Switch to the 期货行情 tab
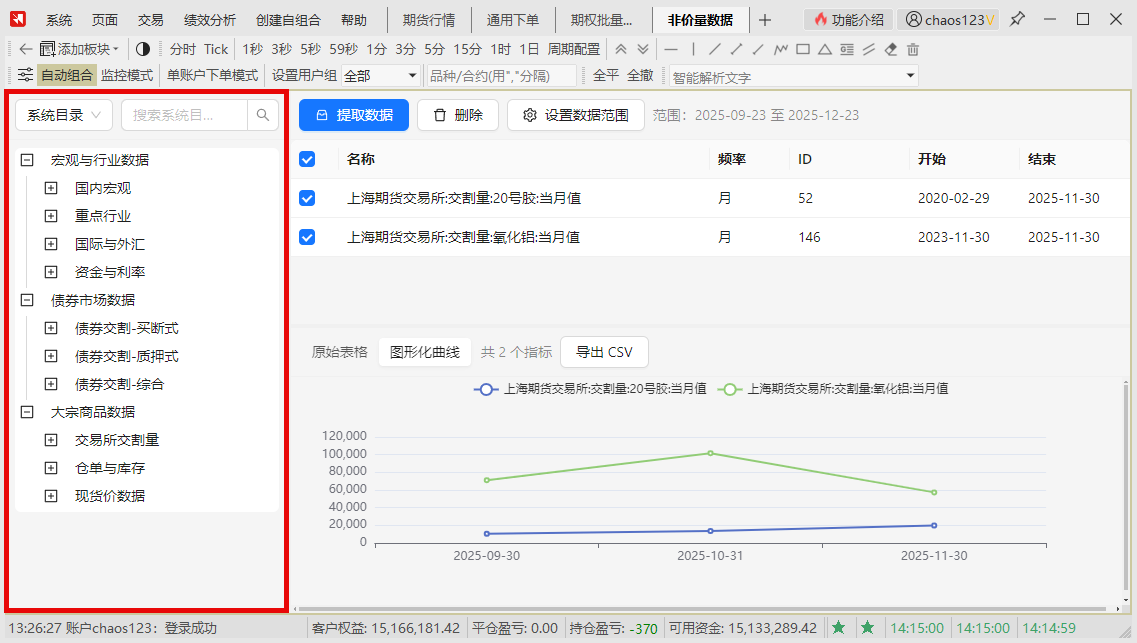Image resolution: width=1137 pixels, height=643 pixels. point(429,20)
